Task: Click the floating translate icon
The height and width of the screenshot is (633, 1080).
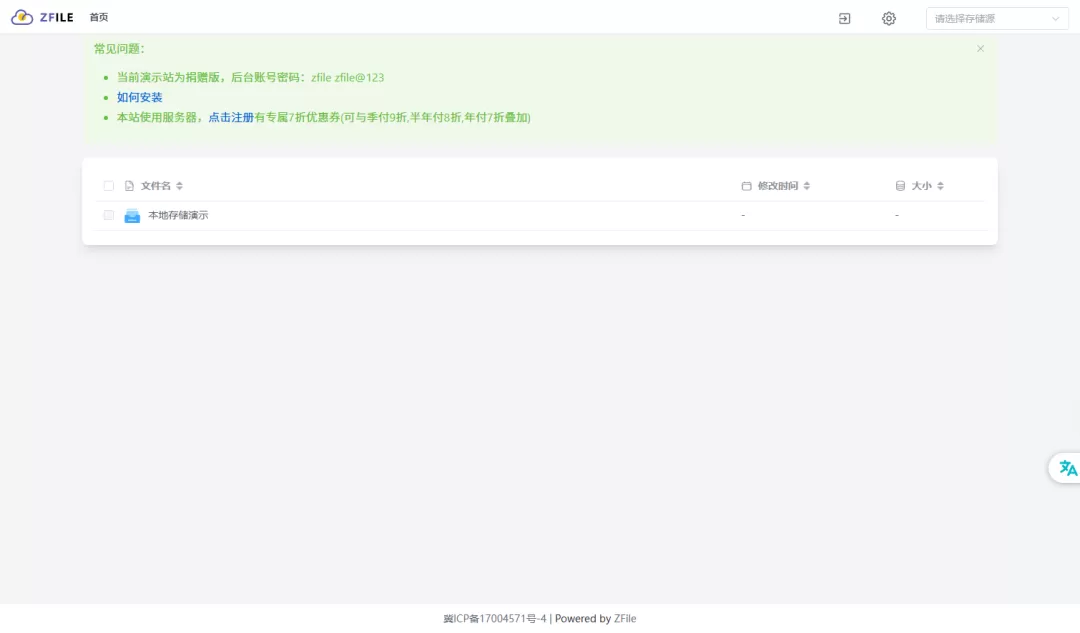Action: pyautogui.click(x=1067, y=468)
